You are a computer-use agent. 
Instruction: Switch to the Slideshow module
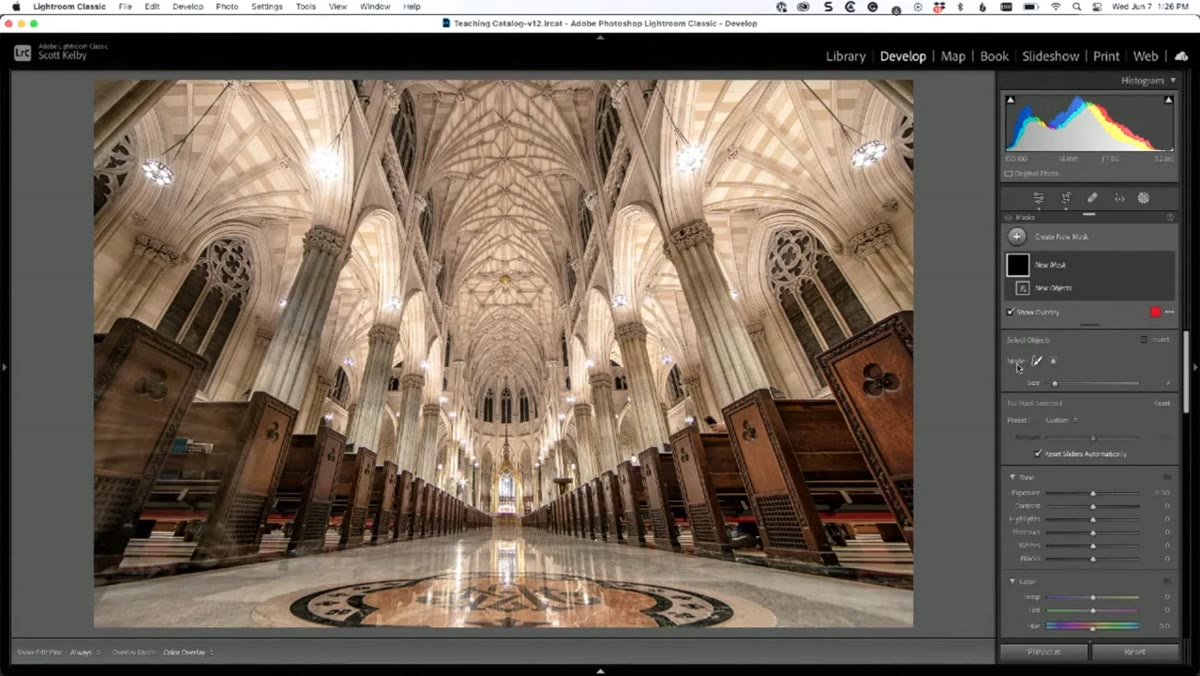[x=1050, y=56]
